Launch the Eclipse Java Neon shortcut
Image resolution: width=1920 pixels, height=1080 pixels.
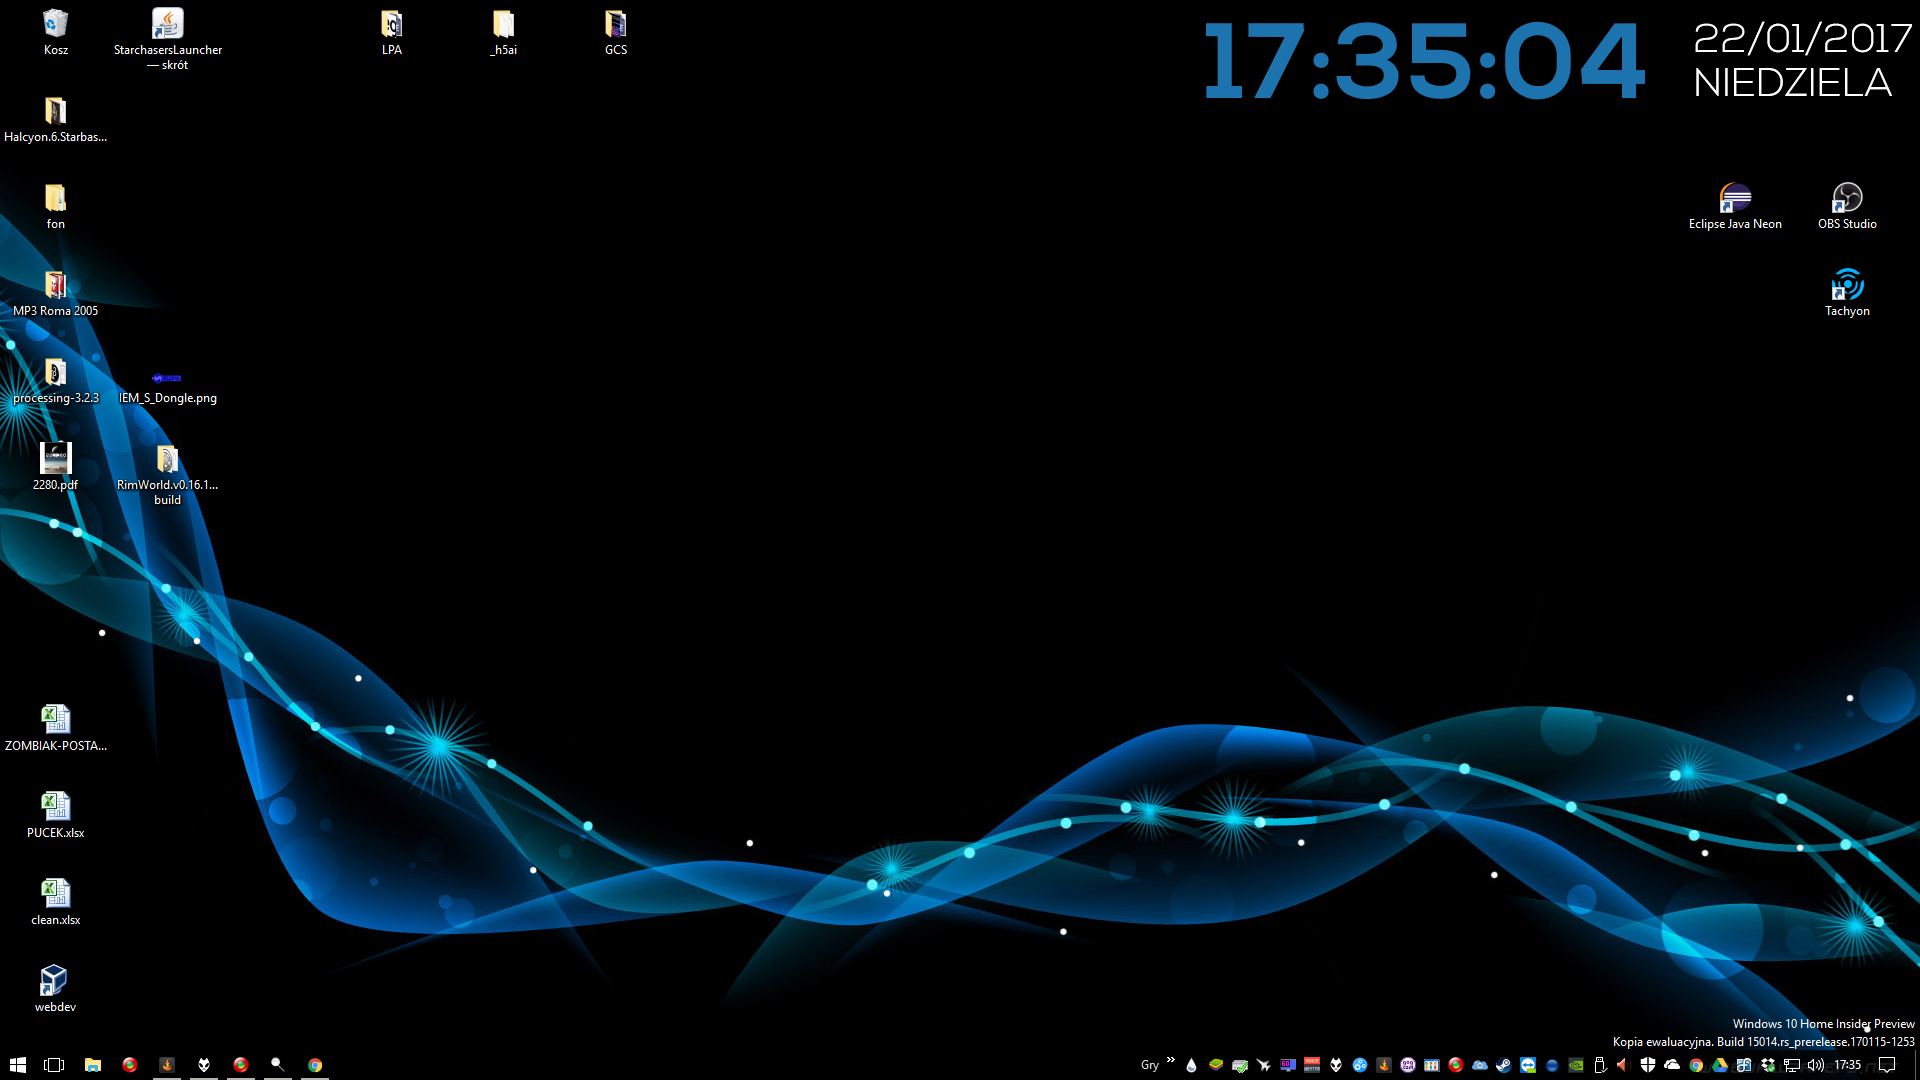(1735, 198)
